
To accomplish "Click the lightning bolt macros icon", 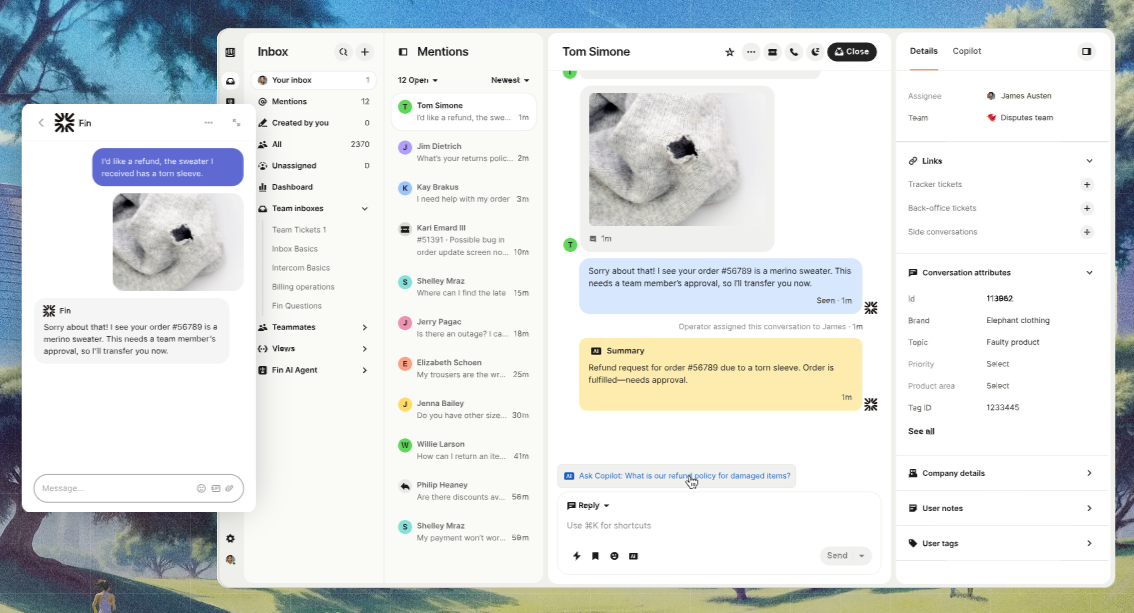I will [576, 556].
